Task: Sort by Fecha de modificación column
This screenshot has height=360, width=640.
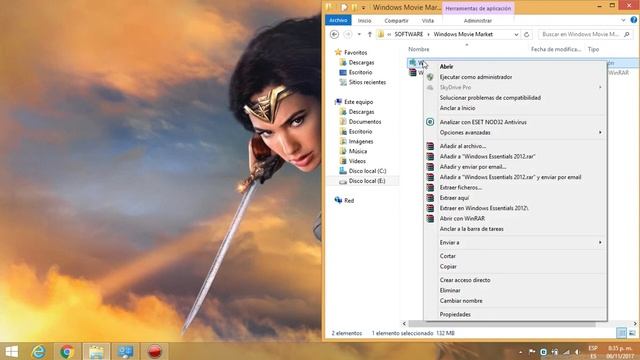Action: coord(556,49)
